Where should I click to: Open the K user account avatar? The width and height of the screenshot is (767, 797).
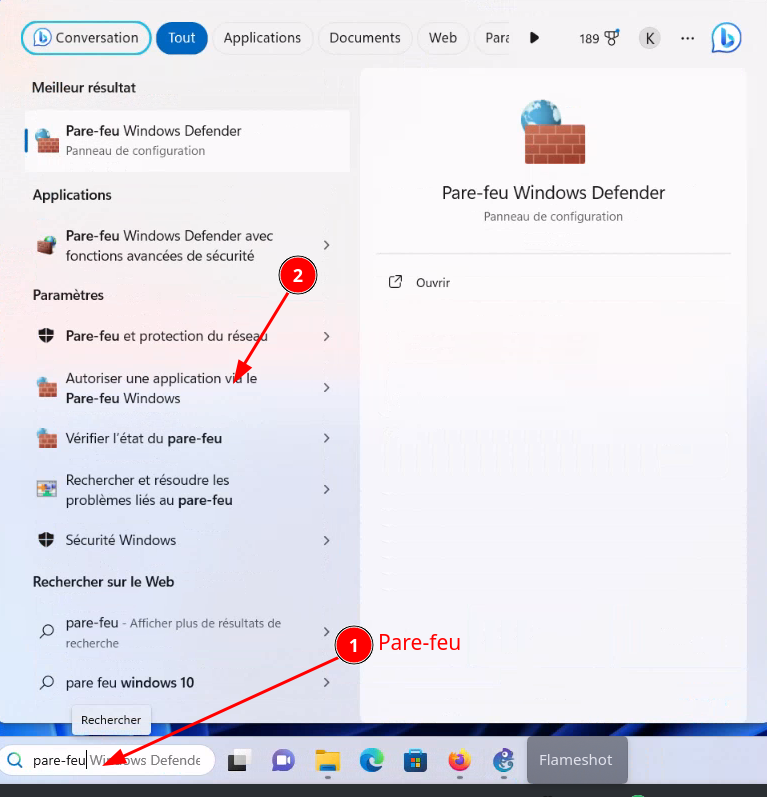650,38
